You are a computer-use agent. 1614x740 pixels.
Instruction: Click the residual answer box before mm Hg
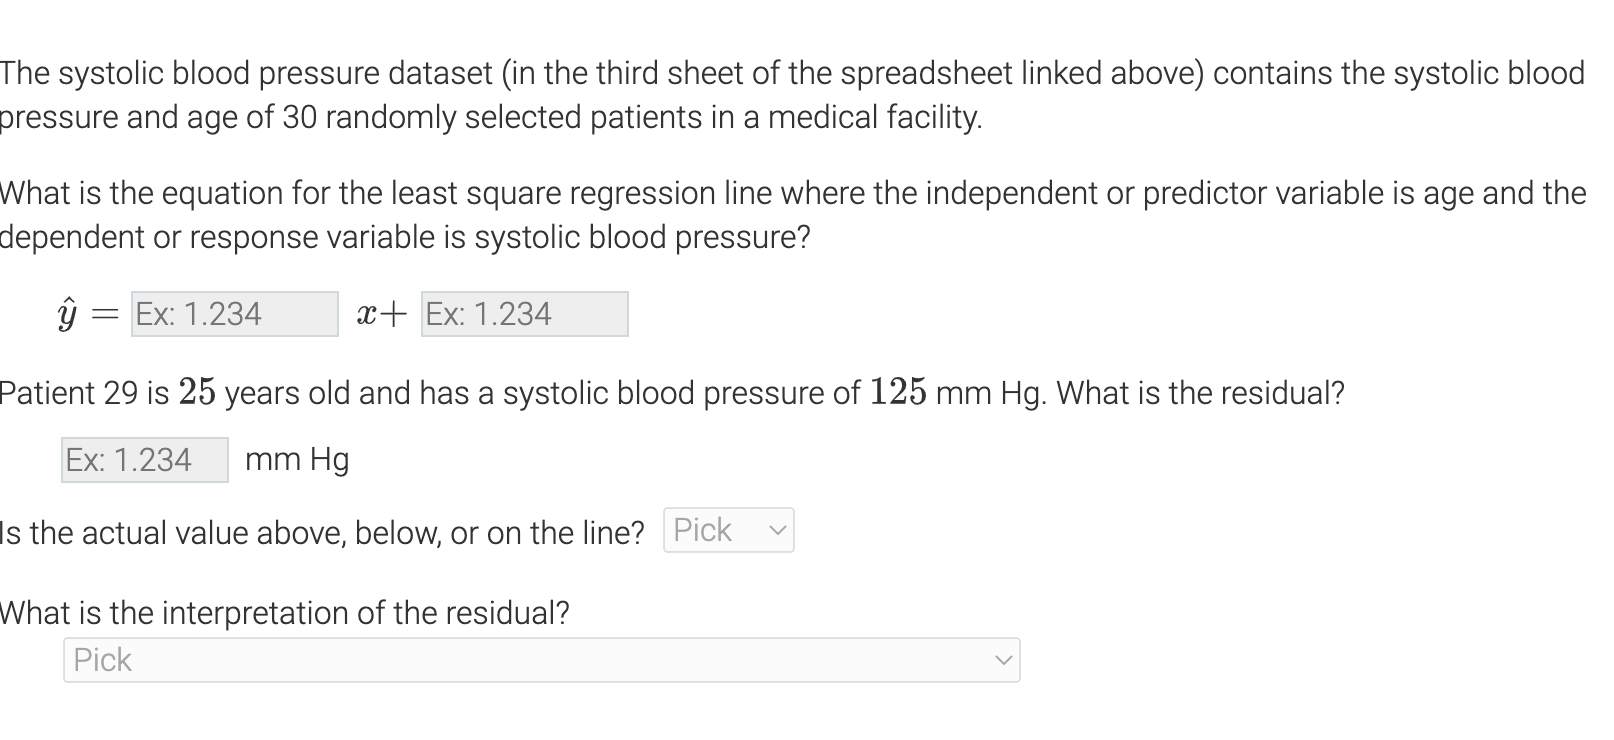coord(144,459)
